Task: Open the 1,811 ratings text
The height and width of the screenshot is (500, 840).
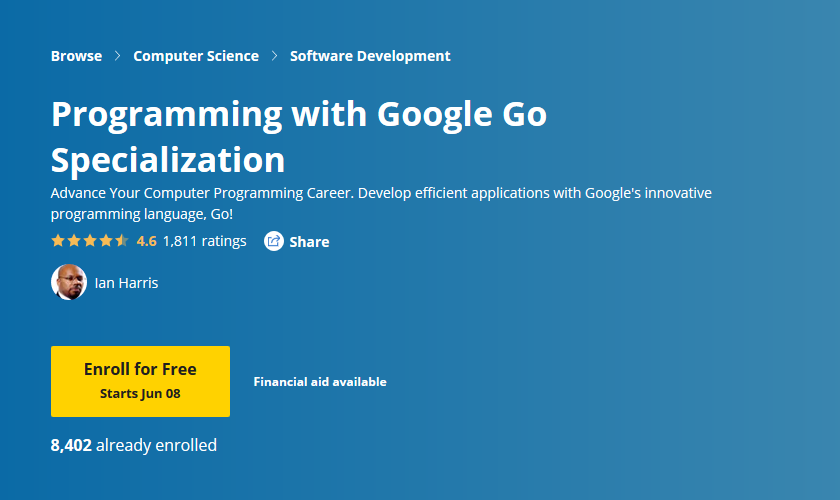Action: click(x=205, y=241)
